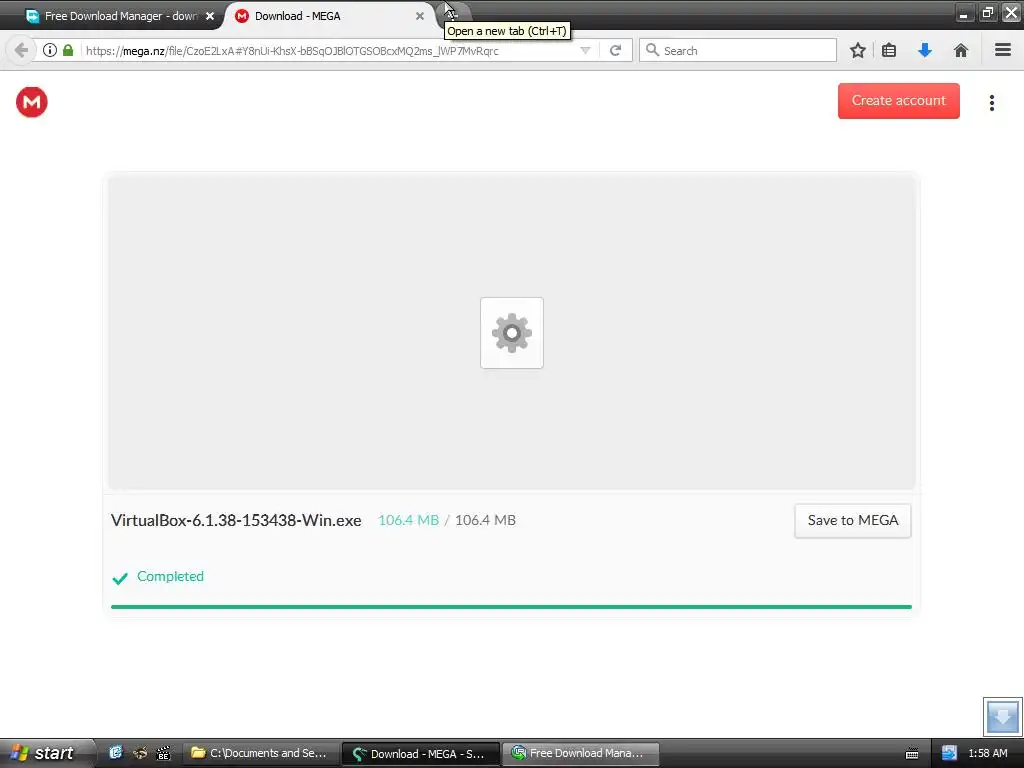Show site information via the info icon

pyautogui.click(x=50, y=50)
